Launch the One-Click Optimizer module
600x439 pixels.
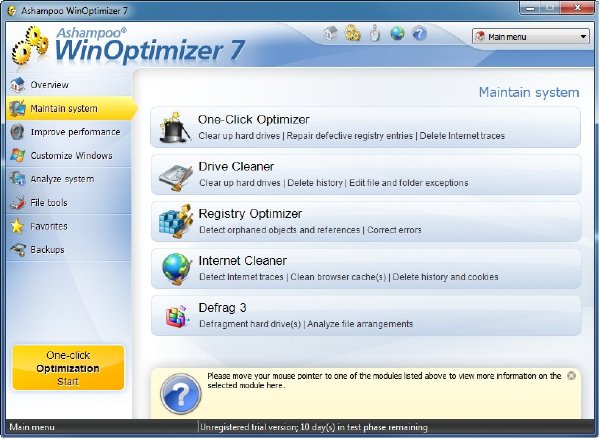[x=366, y=127]
